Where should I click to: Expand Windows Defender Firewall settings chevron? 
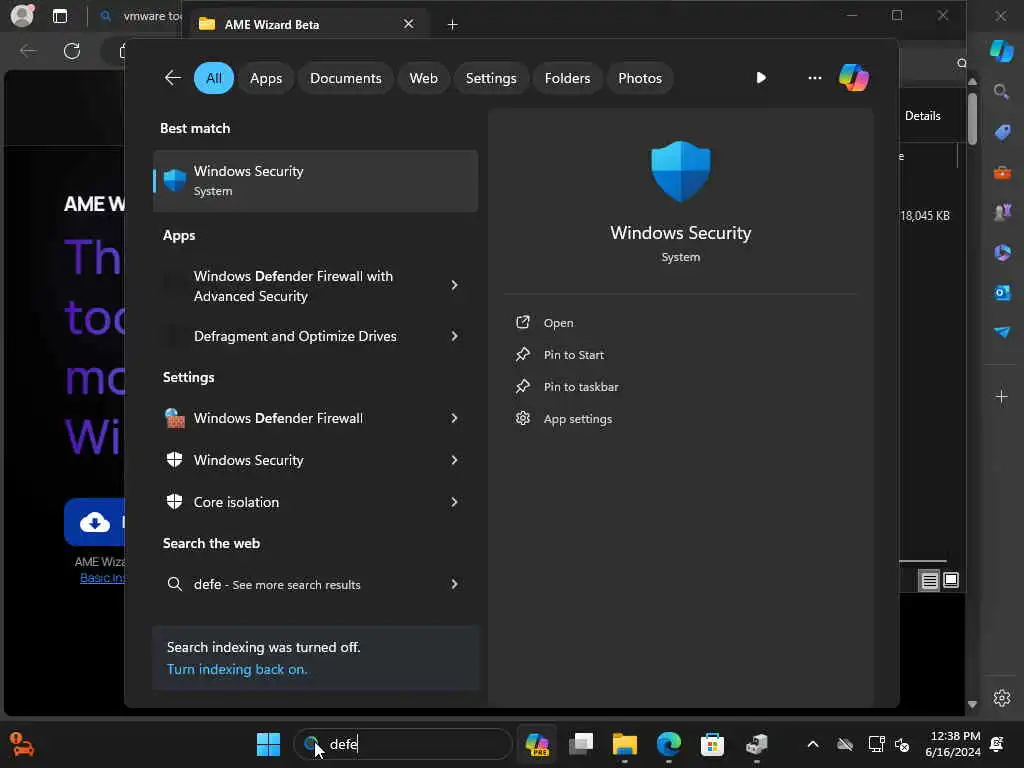point(455,419)
